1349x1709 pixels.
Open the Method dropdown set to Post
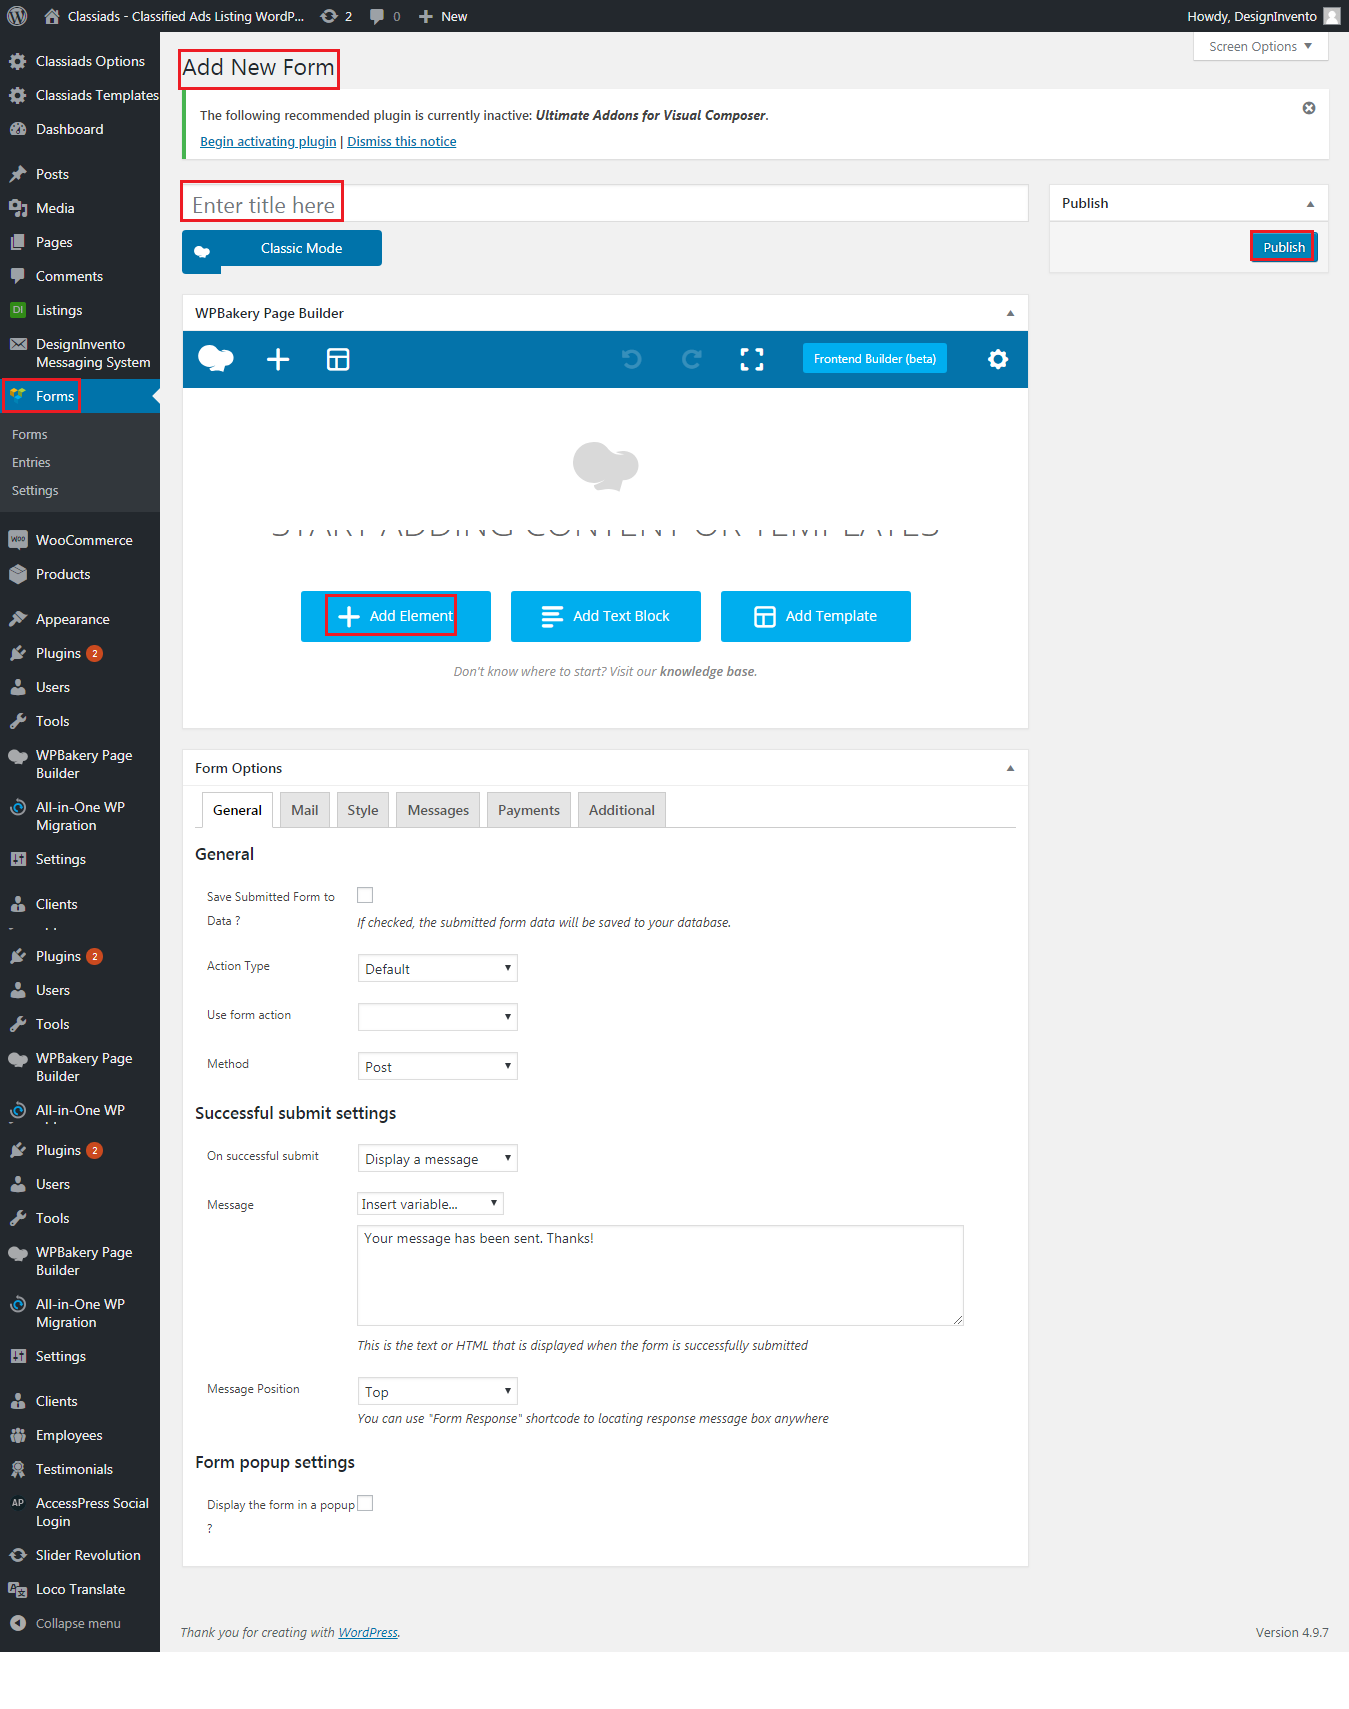click(x=437, y=1066)
